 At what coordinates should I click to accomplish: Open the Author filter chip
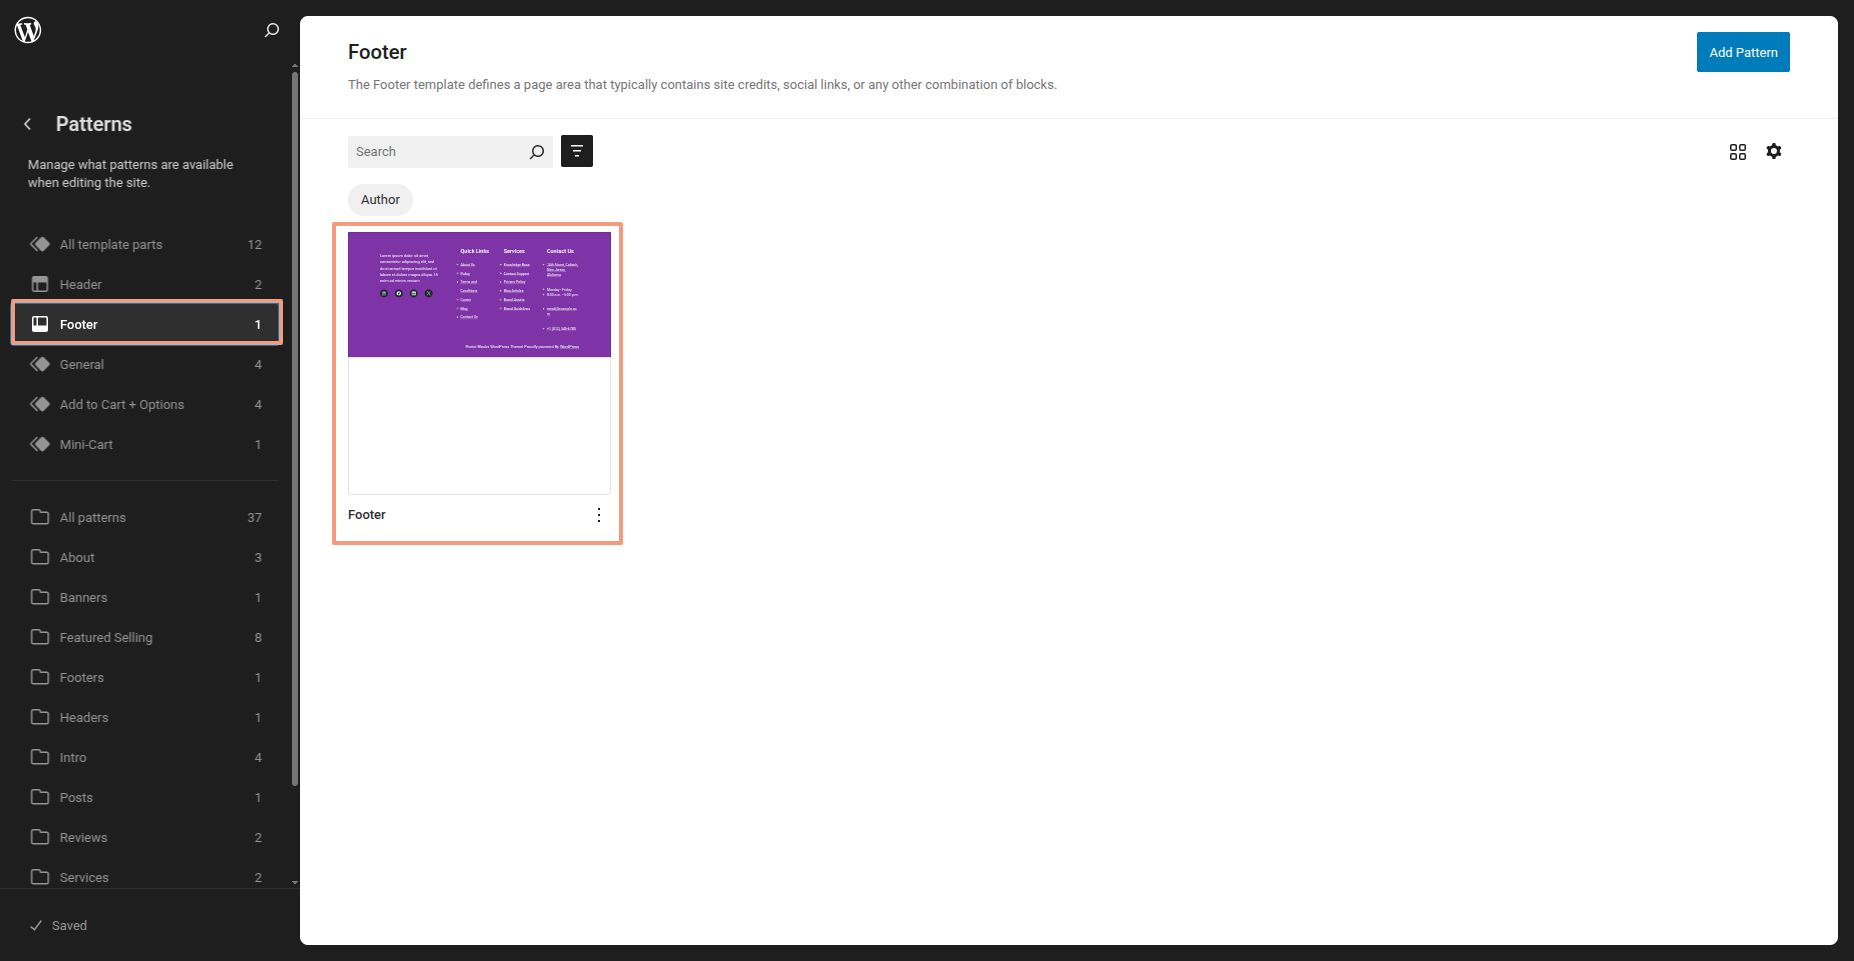(x=380, y=200)
